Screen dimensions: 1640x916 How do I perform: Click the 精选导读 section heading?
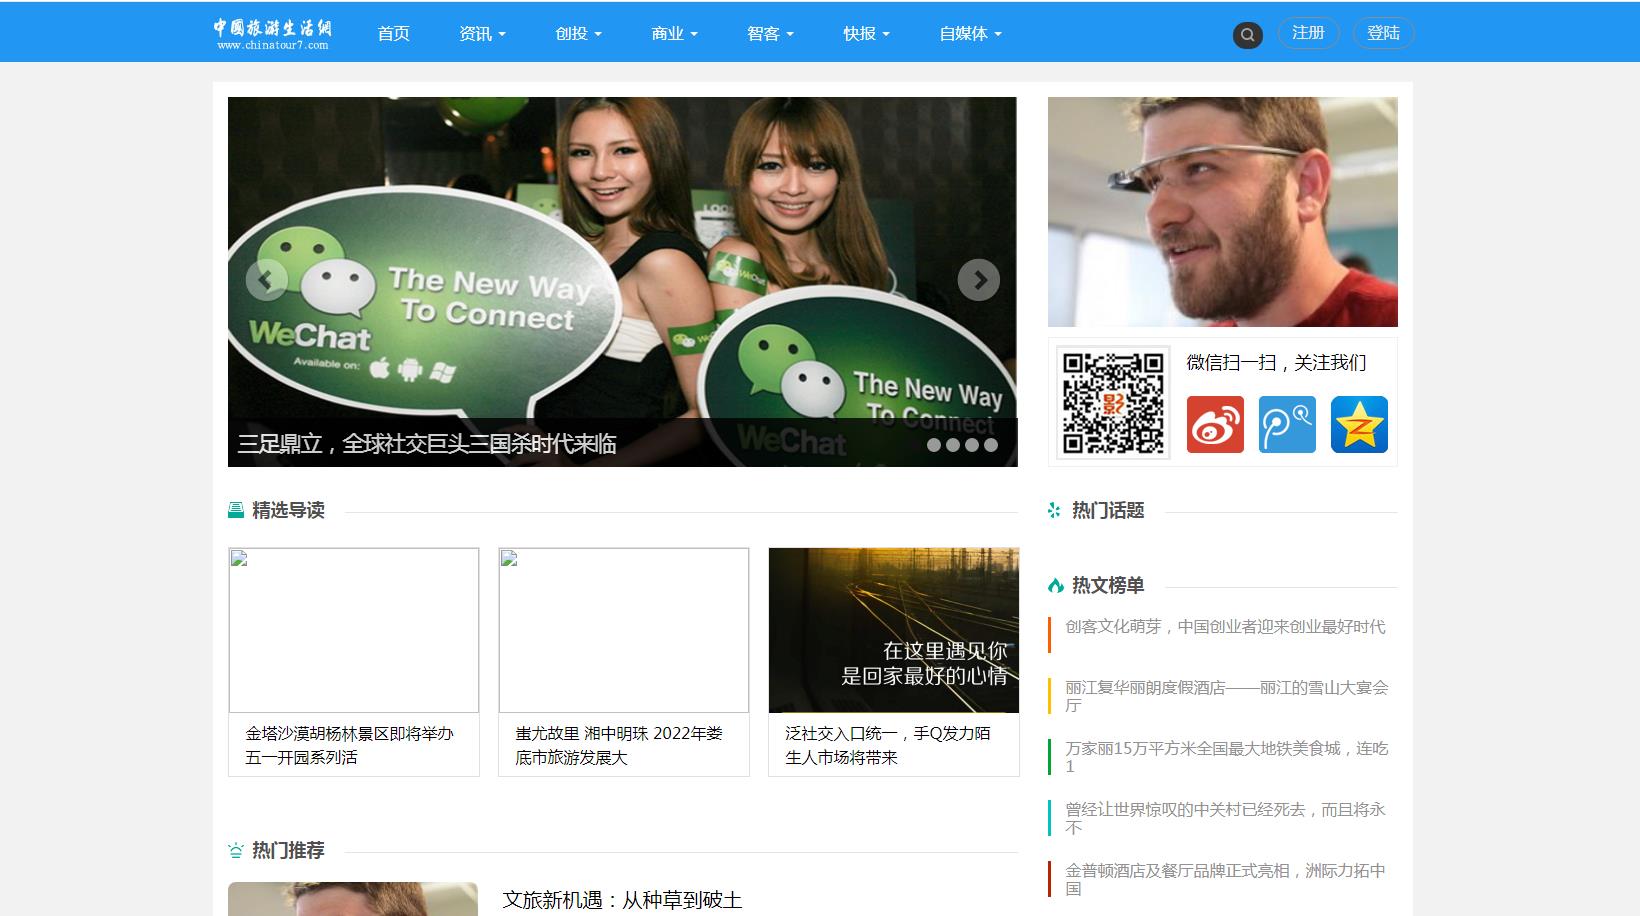288,510
